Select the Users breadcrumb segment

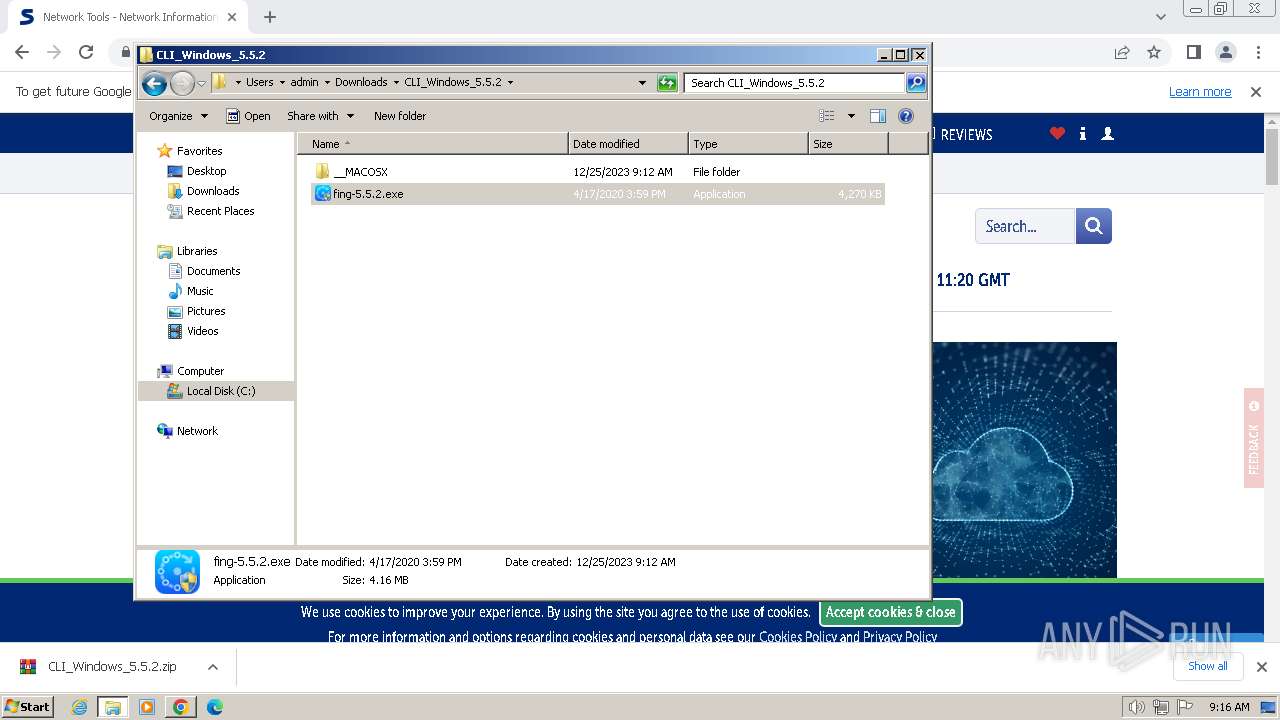[259, 82]
